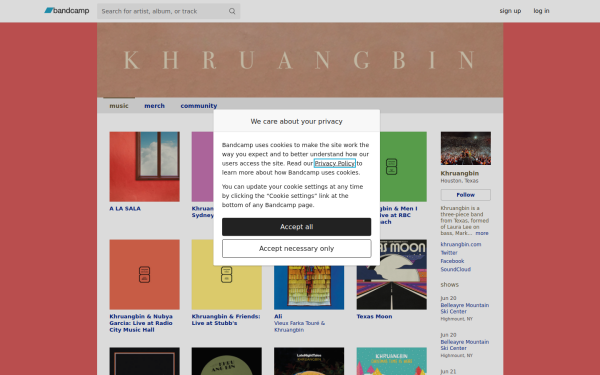Switch to the merch tab
The image size is (600, 375).
[x=154, y=106]
